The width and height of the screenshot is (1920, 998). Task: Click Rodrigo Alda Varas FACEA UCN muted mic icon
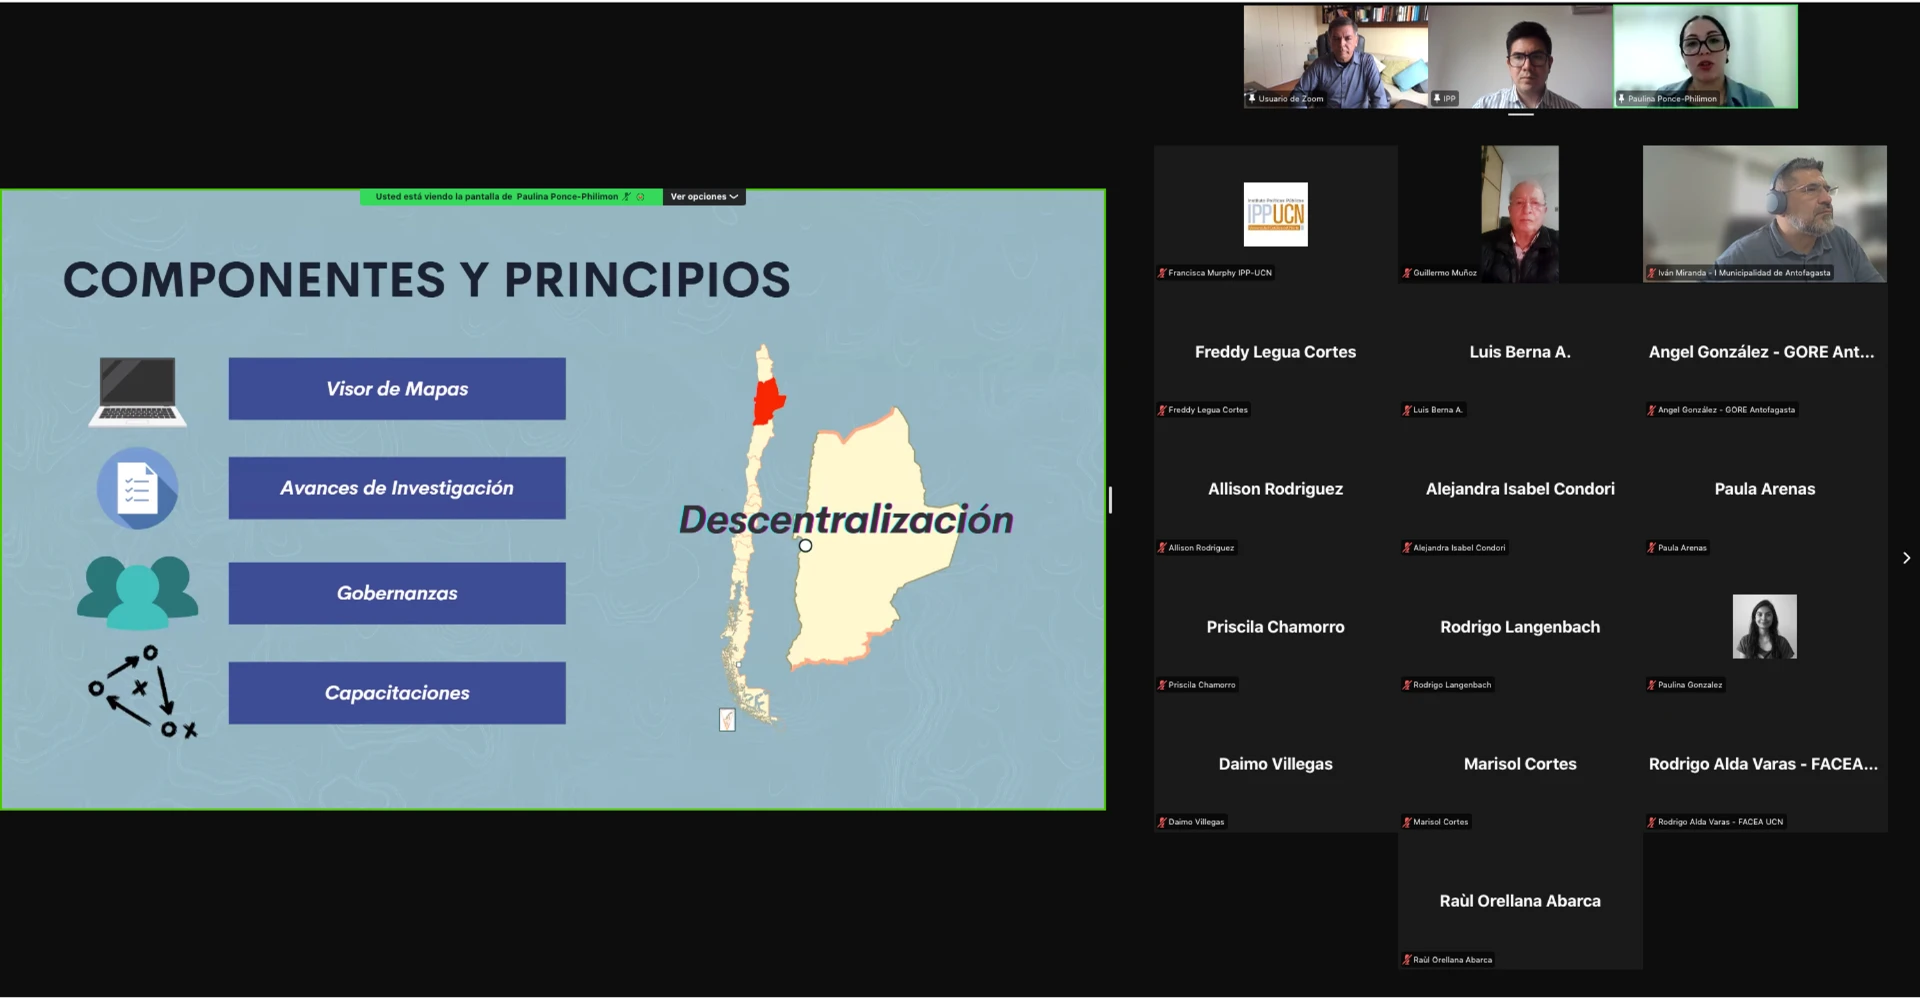tap(1652, 822)
